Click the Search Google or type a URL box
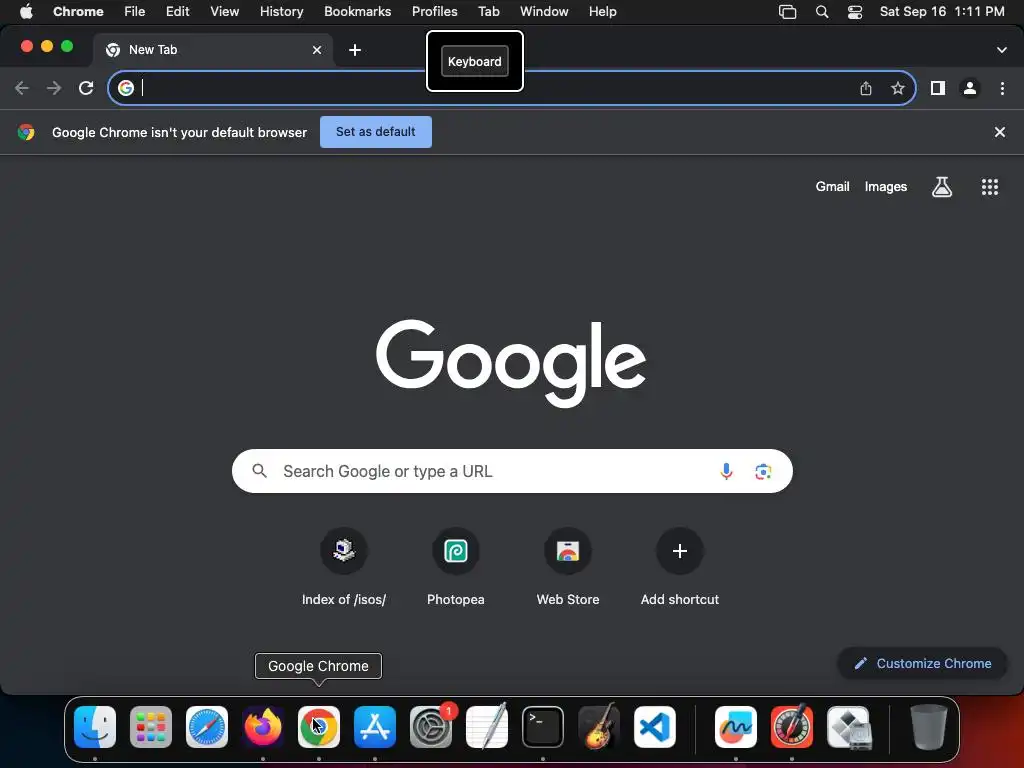 pos(512,471)
